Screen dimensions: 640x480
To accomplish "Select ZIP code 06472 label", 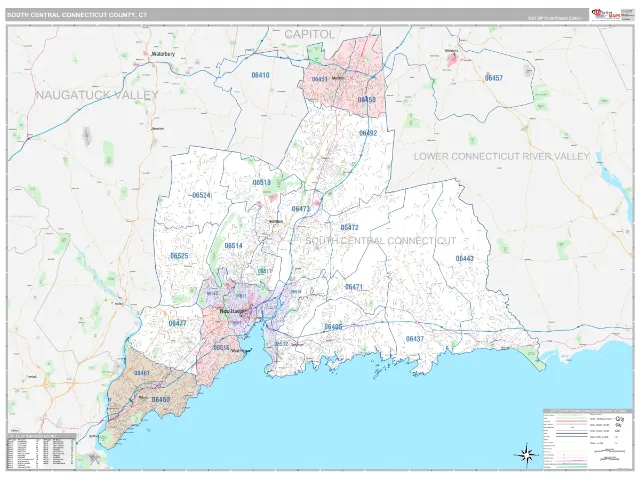I will [349, 227].
